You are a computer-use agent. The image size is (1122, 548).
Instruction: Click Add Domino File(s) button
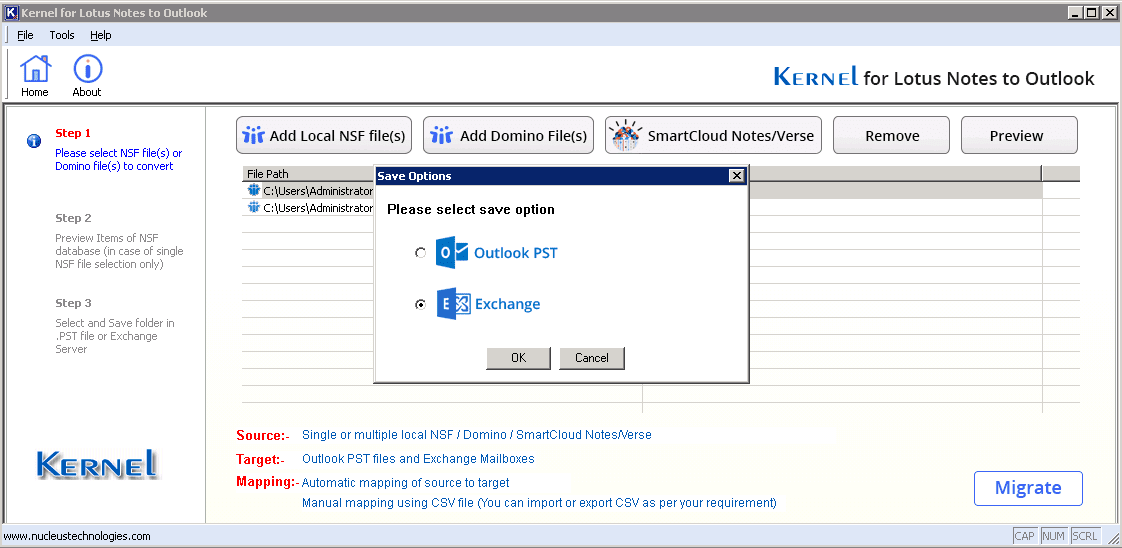508,135
